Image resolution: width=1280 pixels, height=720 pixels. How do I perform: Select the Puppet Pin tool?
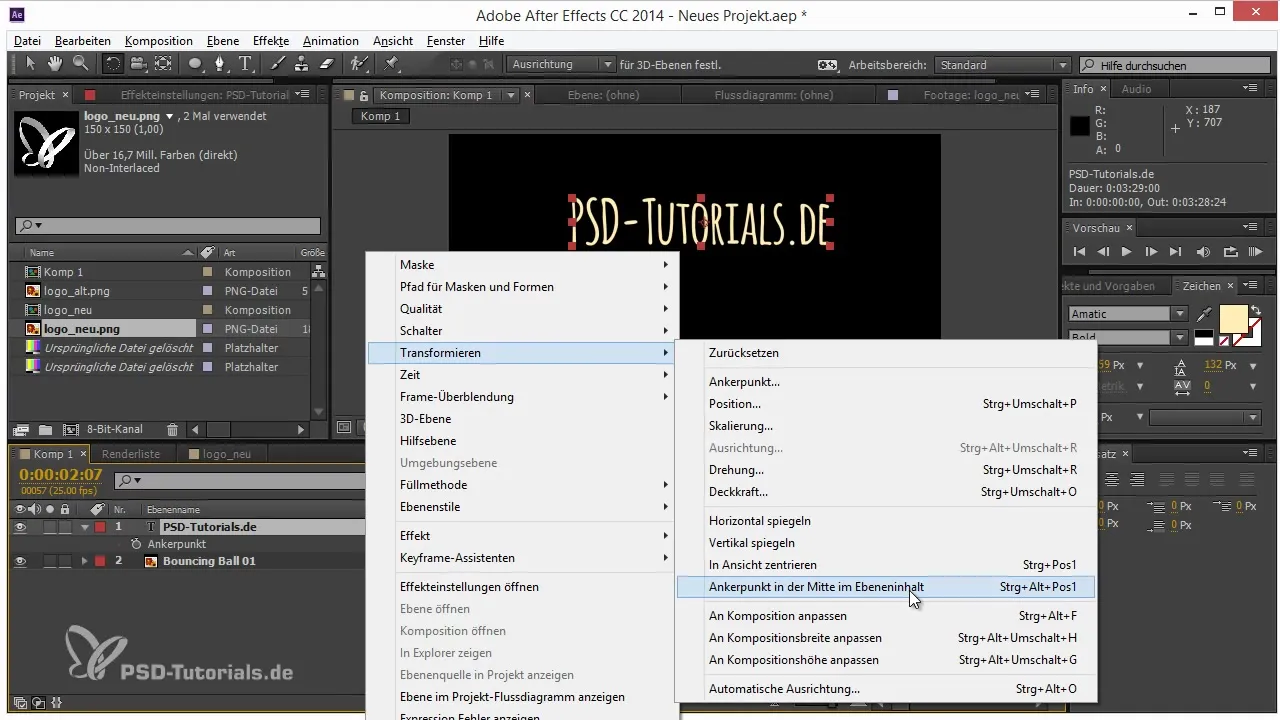click(392, 64)
